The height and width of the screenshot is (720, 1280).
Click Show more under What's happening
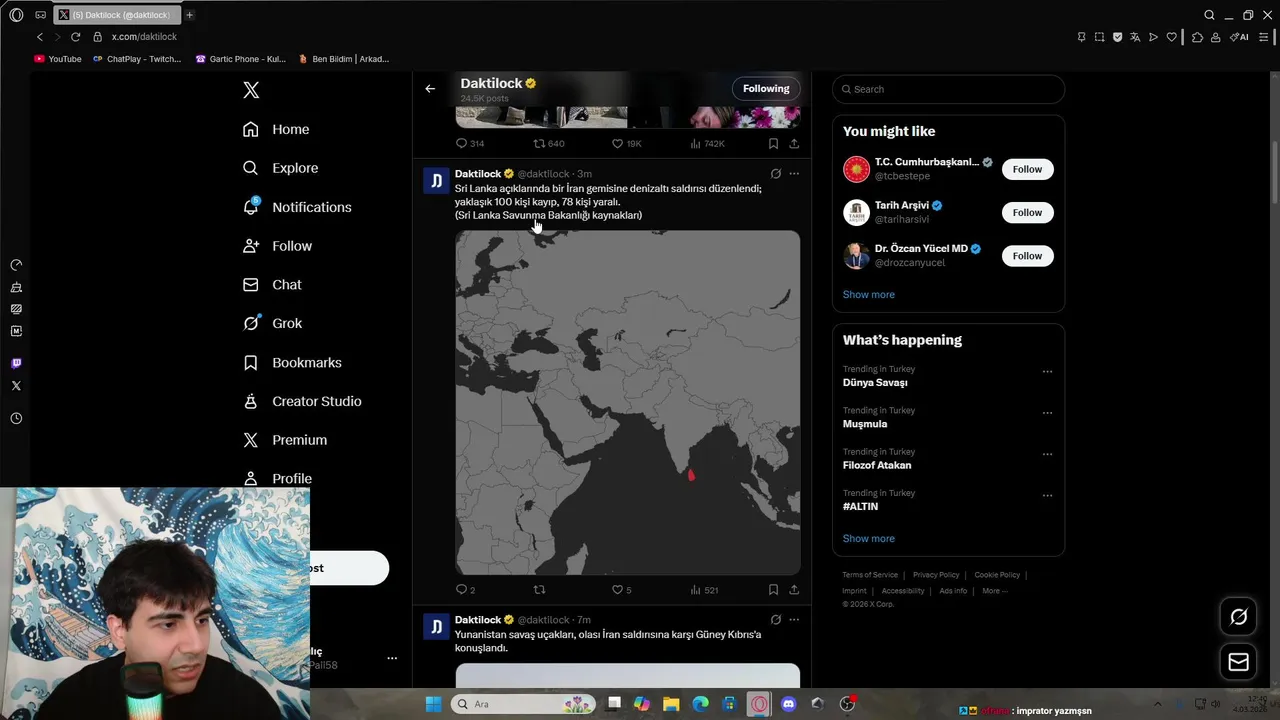click(868, 539)
